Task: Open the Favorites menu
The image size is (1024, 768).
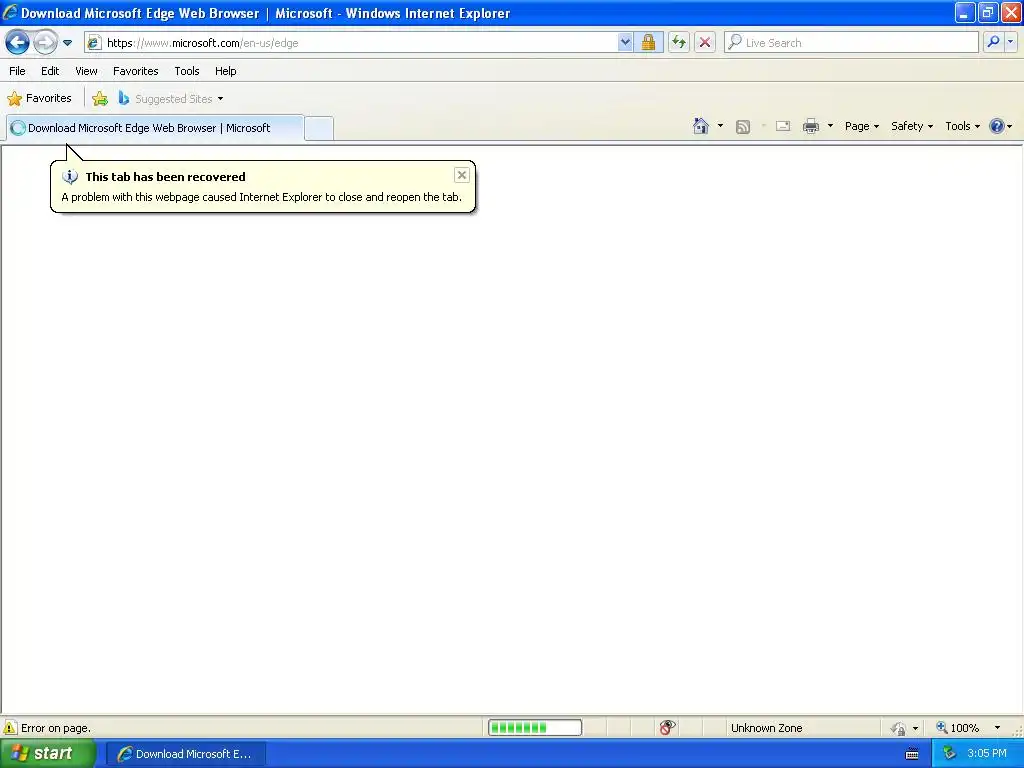Action: [x=136, y=71]
